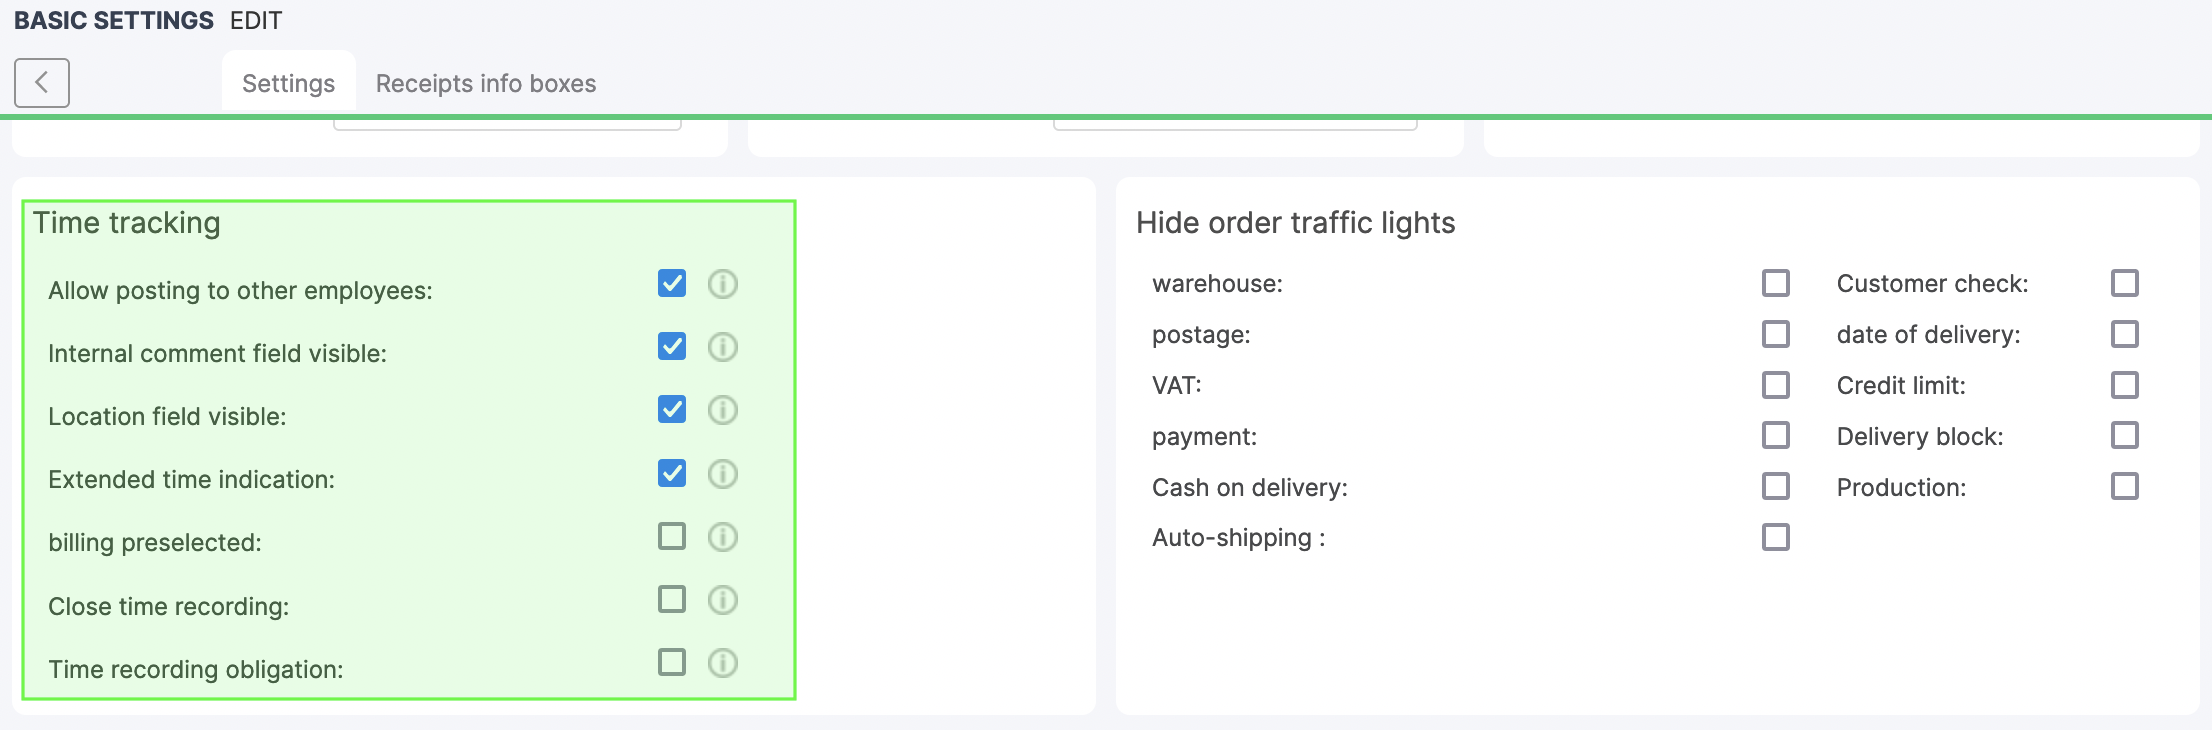2212x730 pixels.
Task: Enable Time recording obligation checkbox
Action: (x=672, y=662)
